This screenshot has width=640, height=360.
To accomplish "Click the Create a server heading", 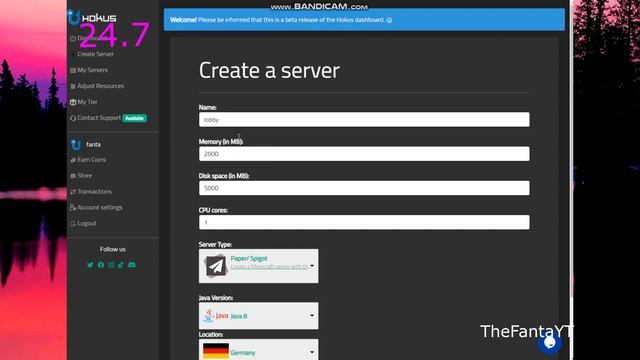I will coord(269,70).
